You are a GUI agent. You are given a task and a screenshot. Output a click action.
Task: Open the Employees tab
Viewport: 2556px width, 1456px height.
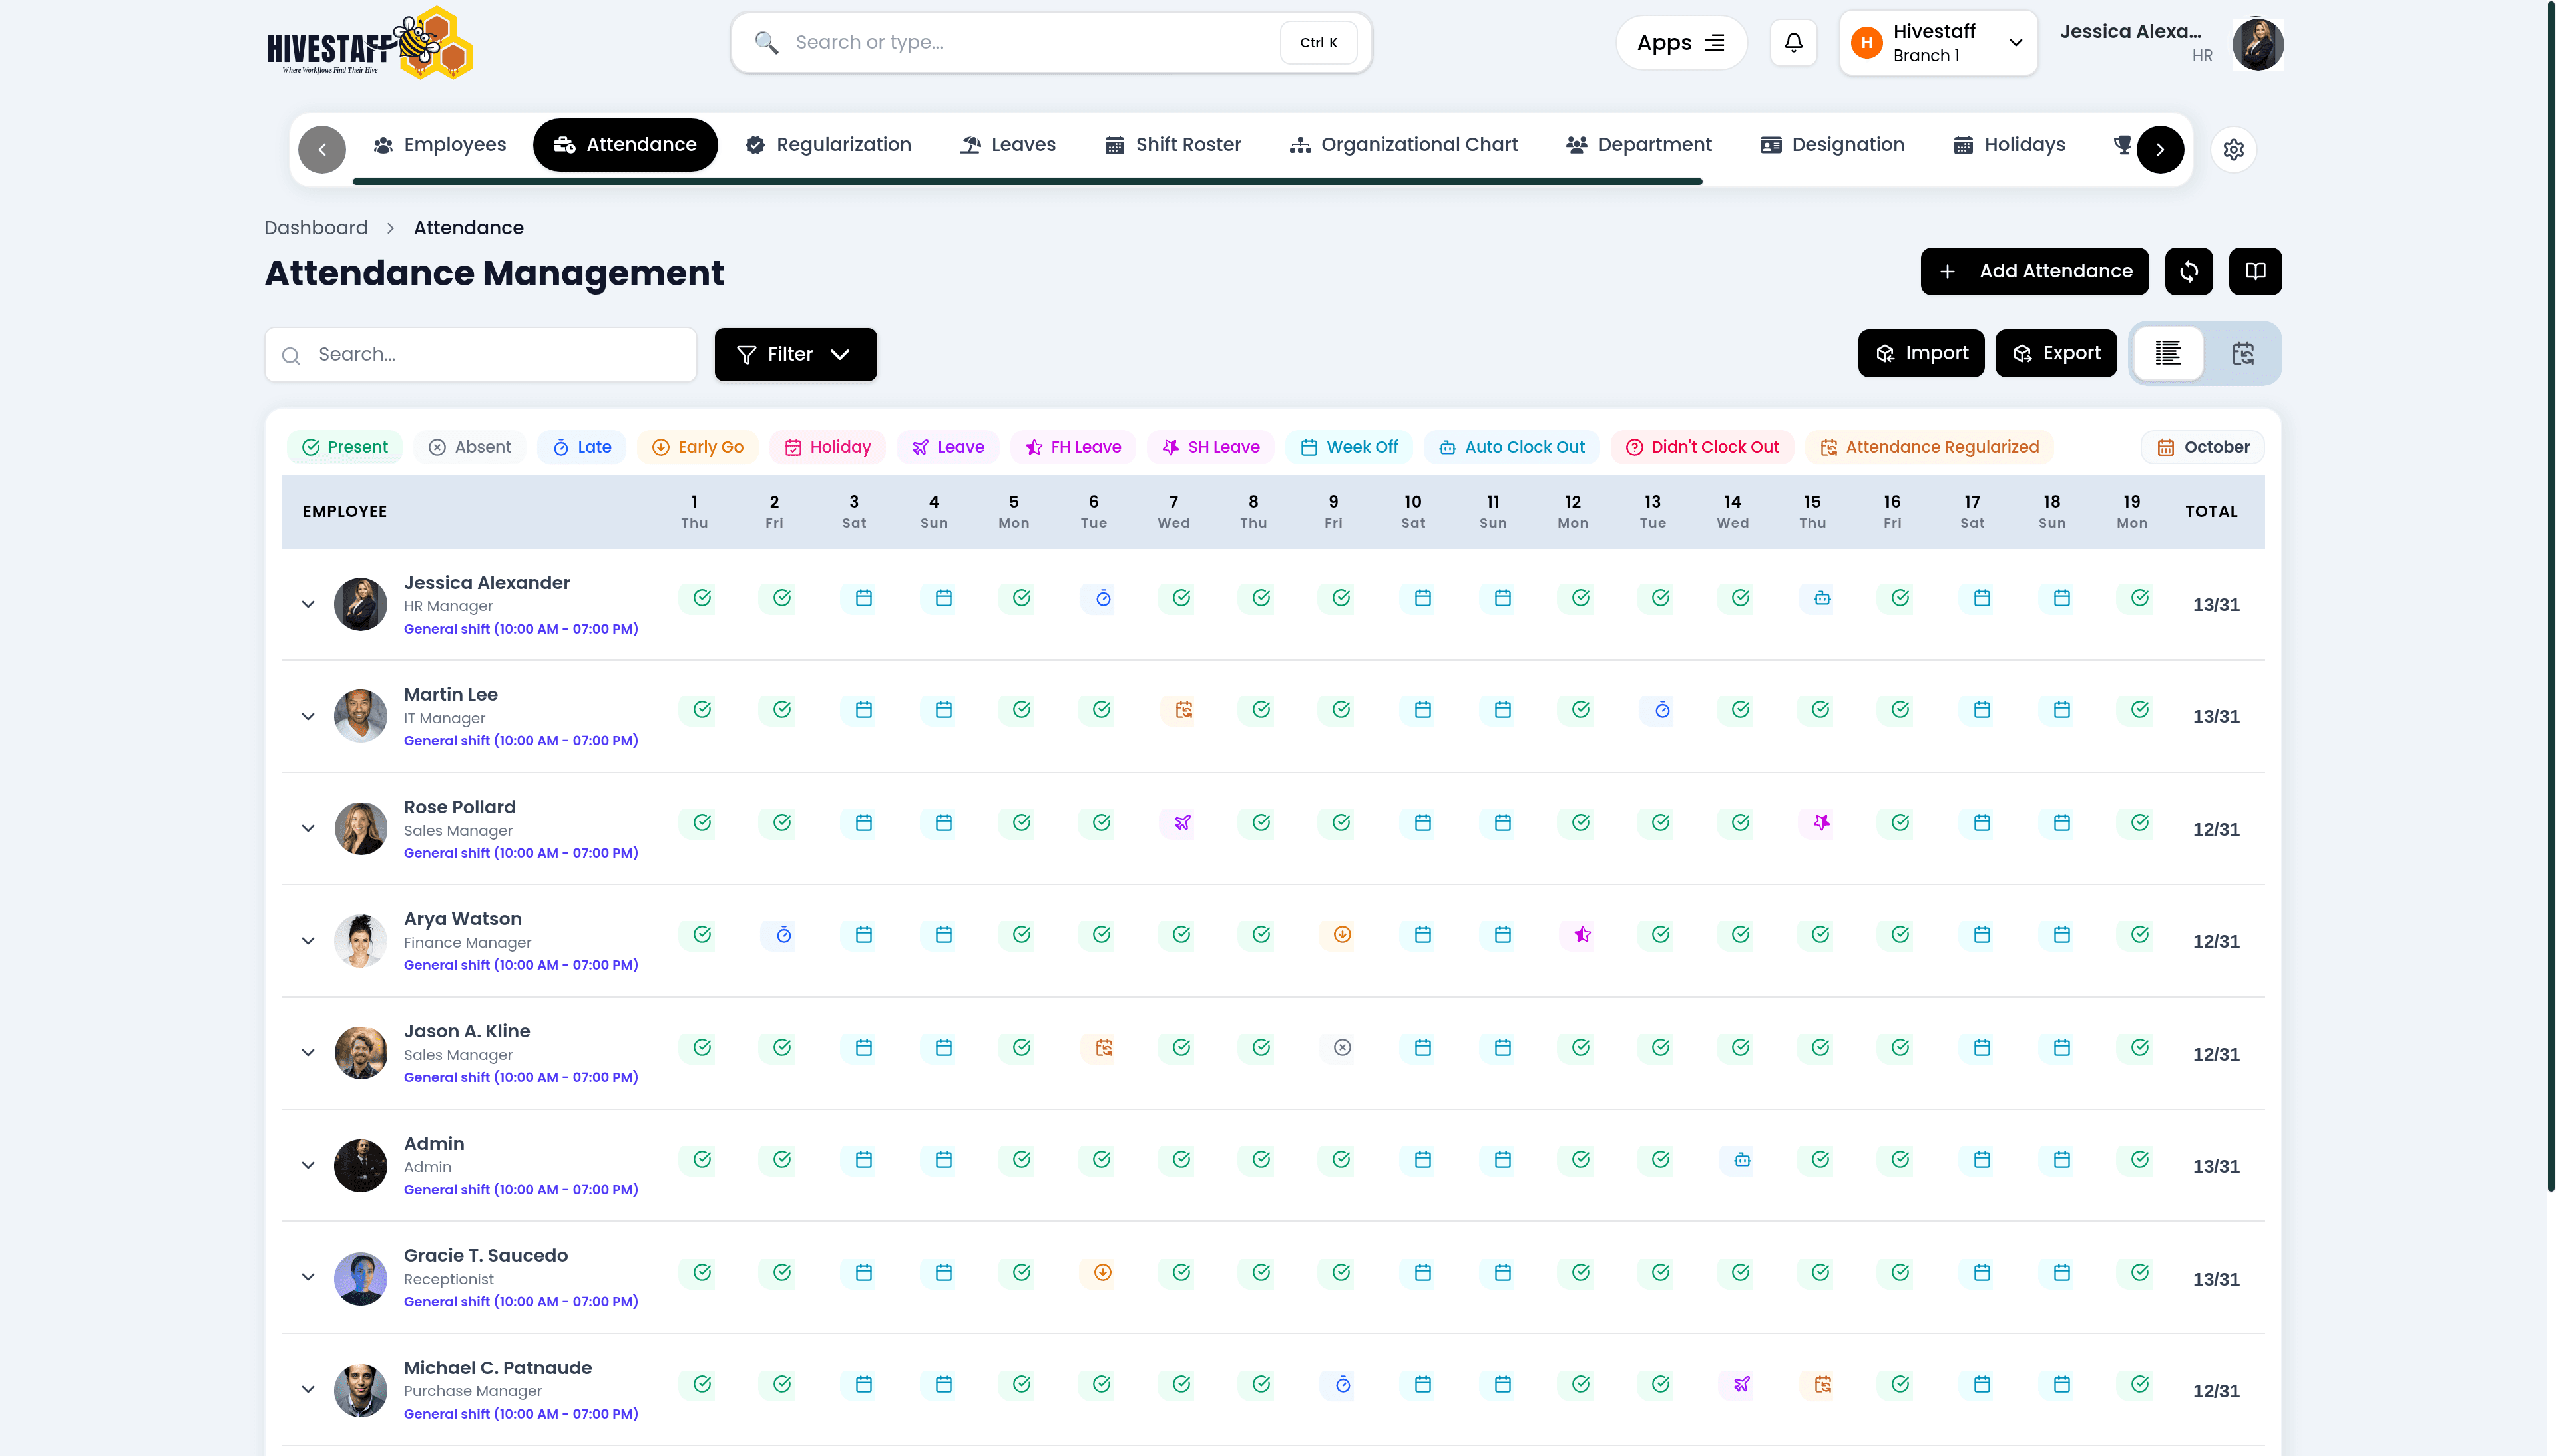(x=440, y=145)
